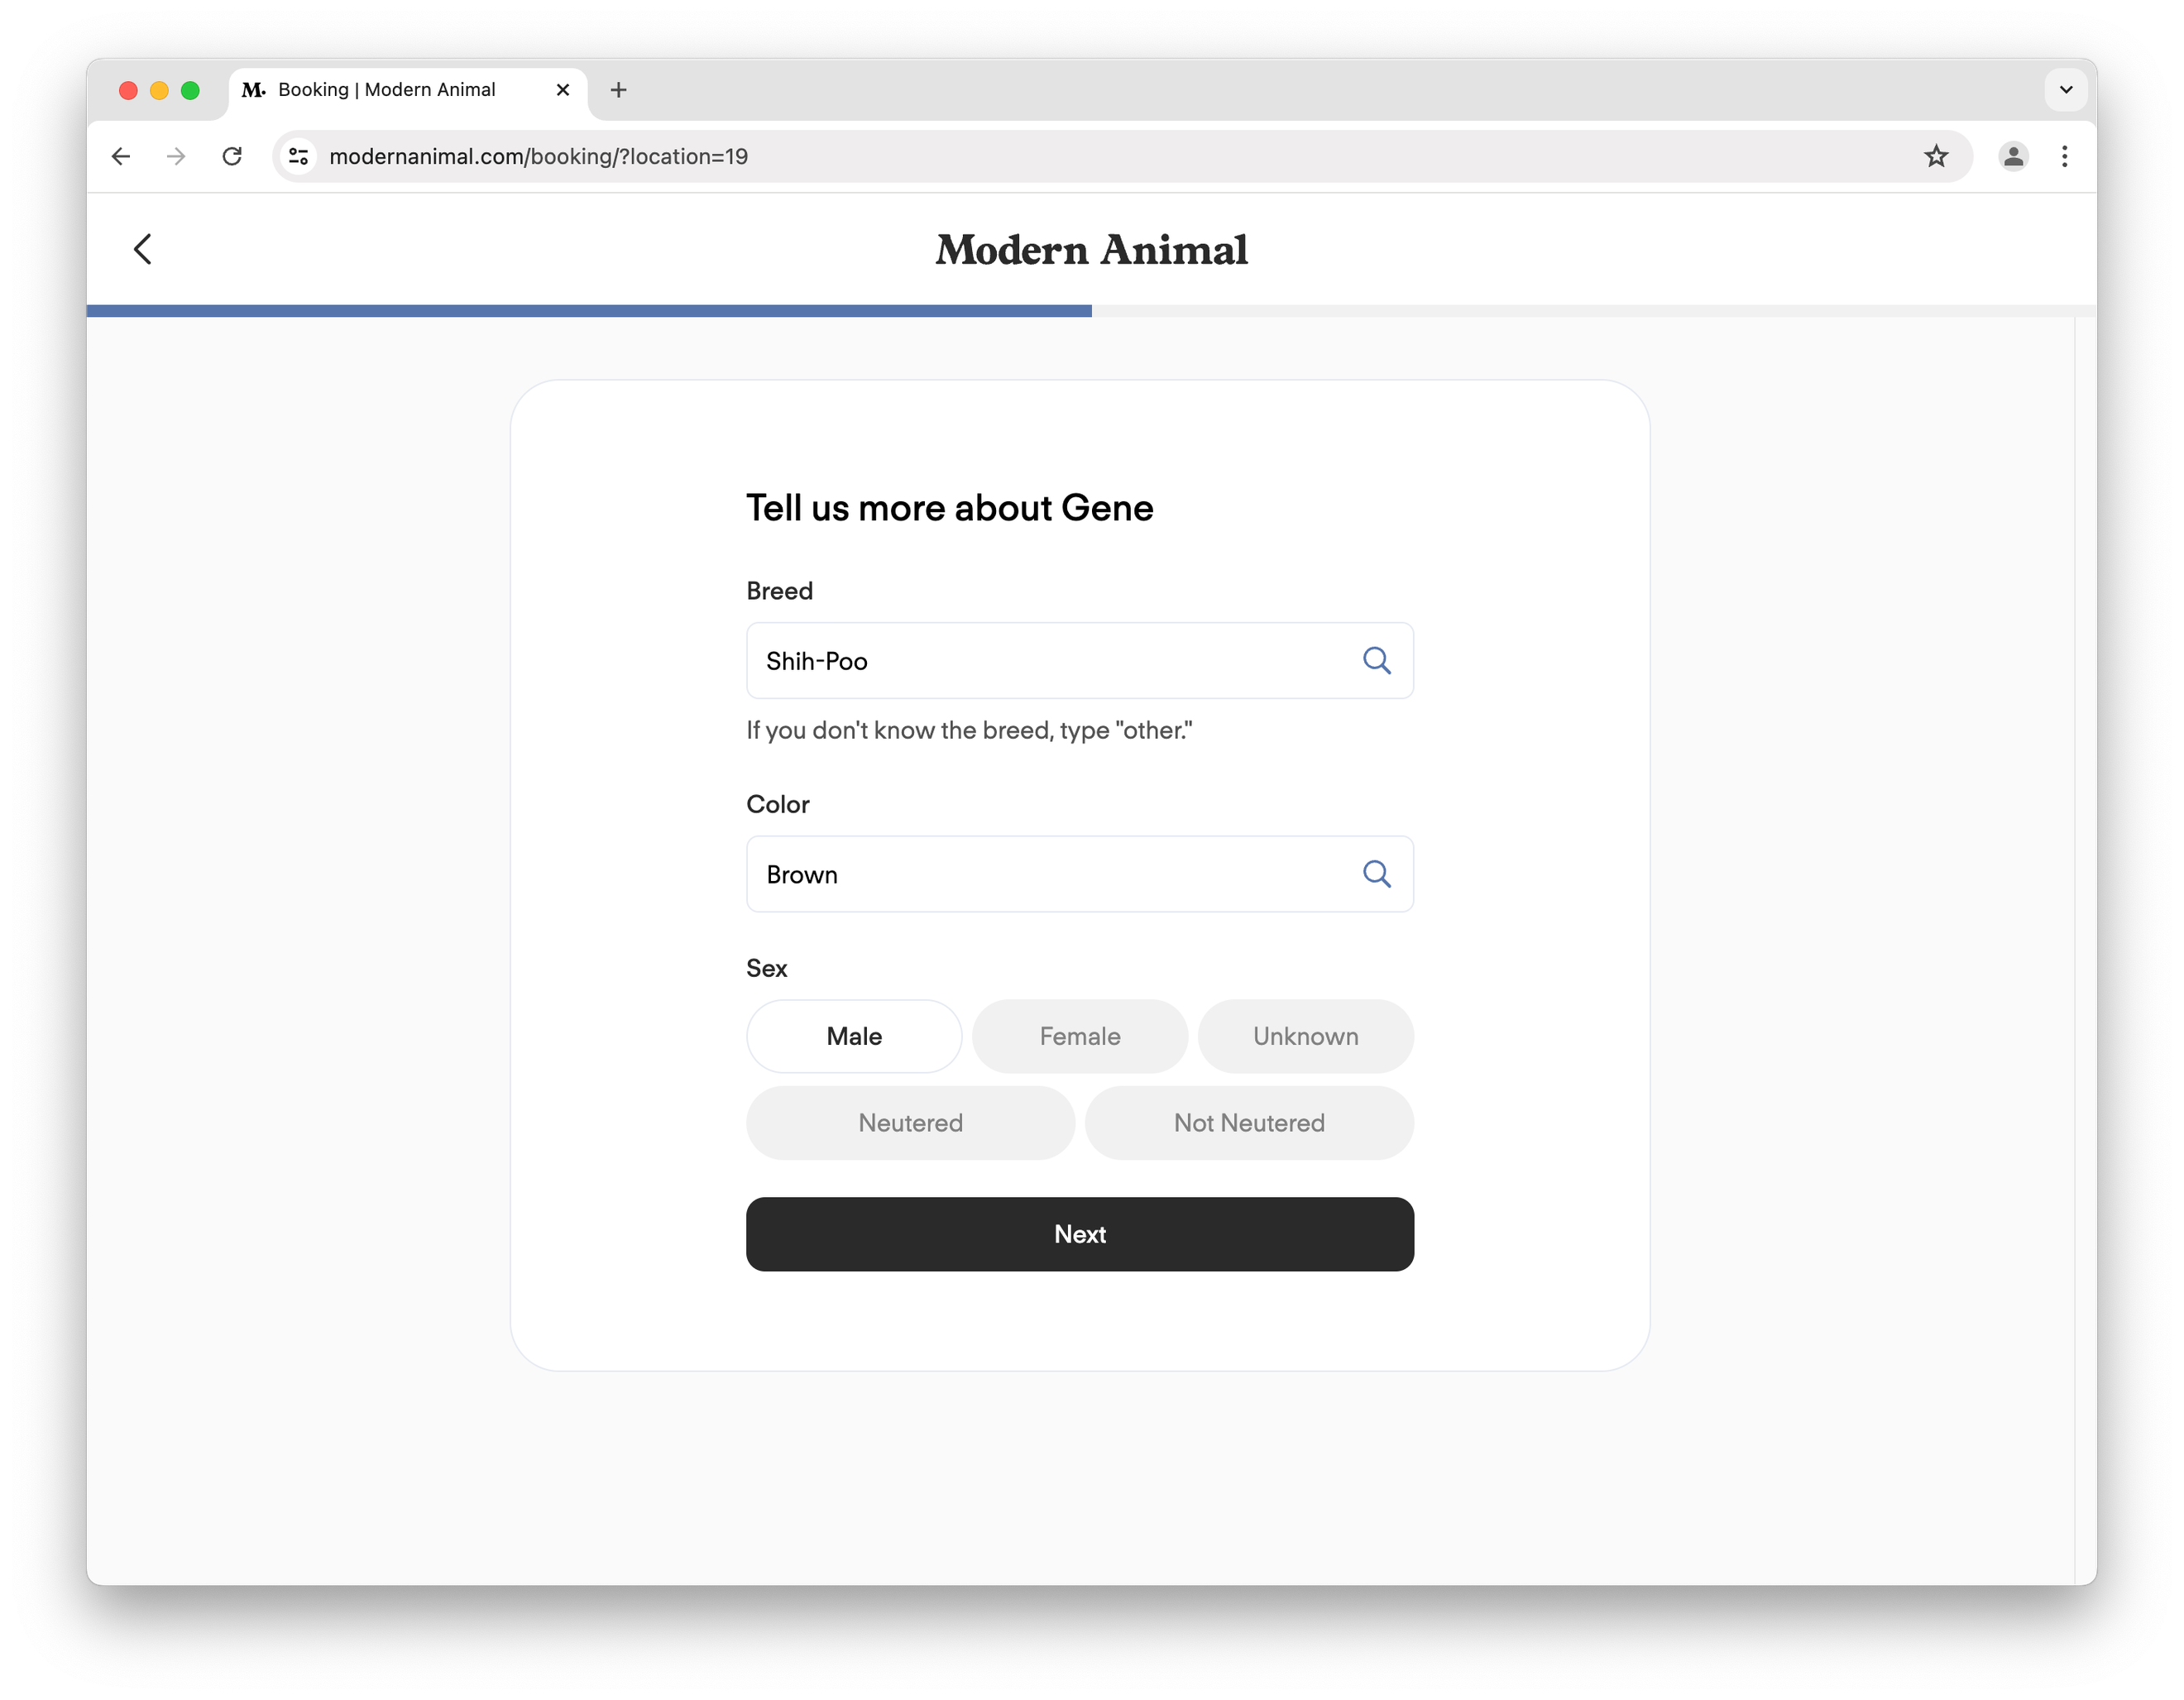The image size is (2184, 1700).
Task: Select the Not Neutered option
Action: [1248, 1123]
